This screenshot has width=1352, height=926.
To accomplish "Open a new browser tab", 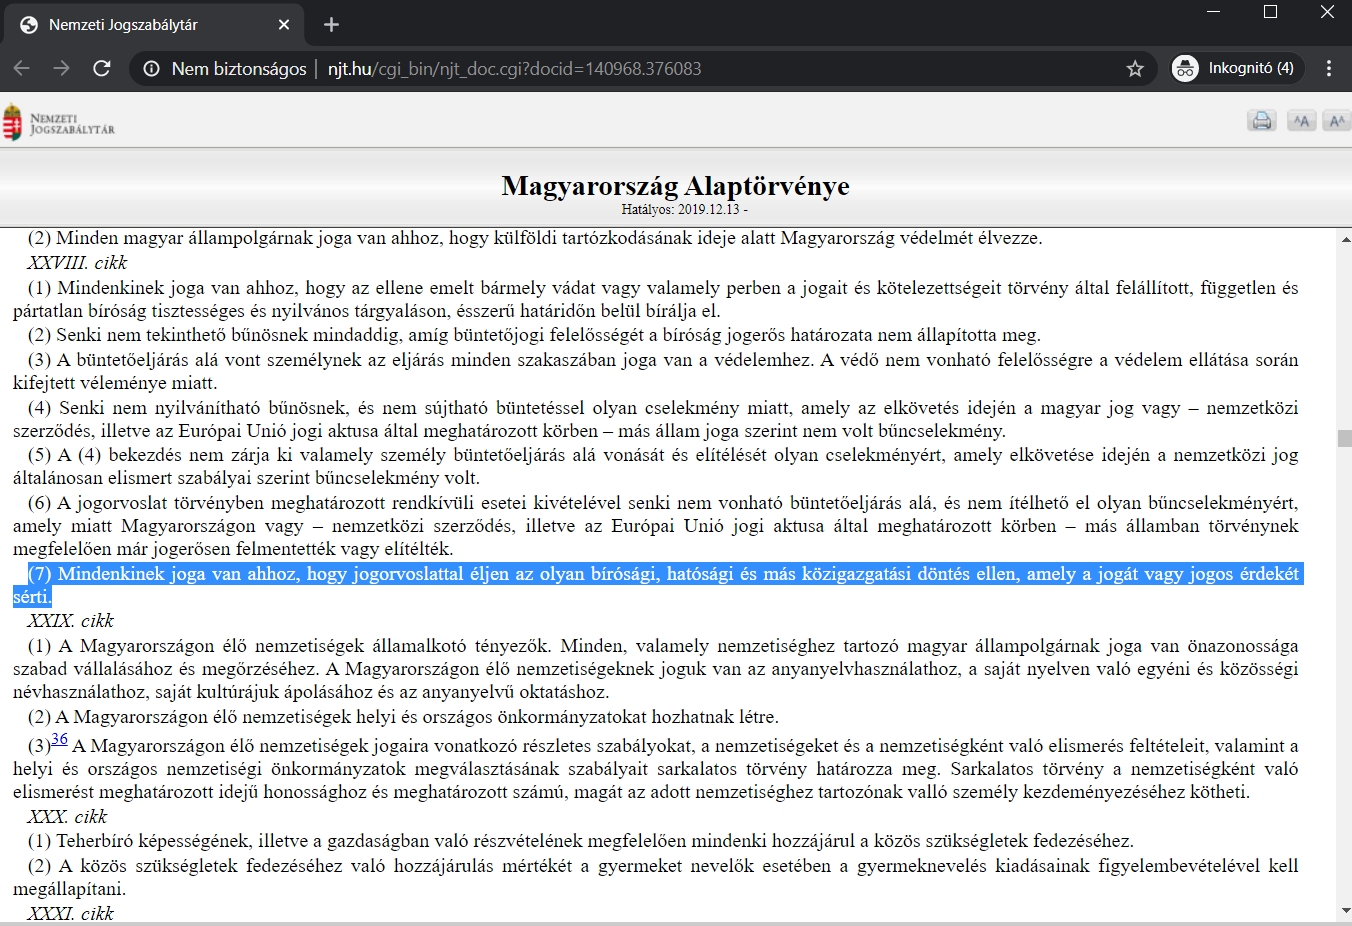I will pyautogui.click(x=331, y=24).
